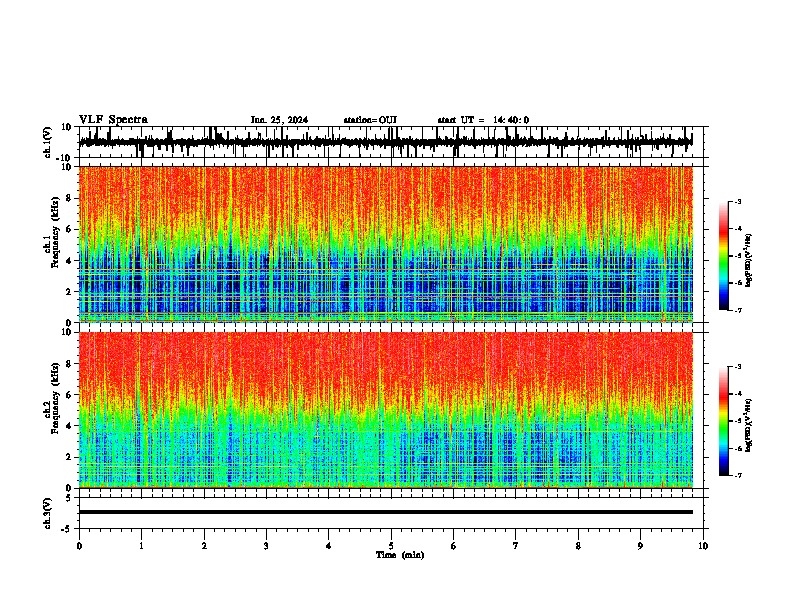Click time axis tick label '9'
This screenshot has width=792, height=612.
coord(640,546)
